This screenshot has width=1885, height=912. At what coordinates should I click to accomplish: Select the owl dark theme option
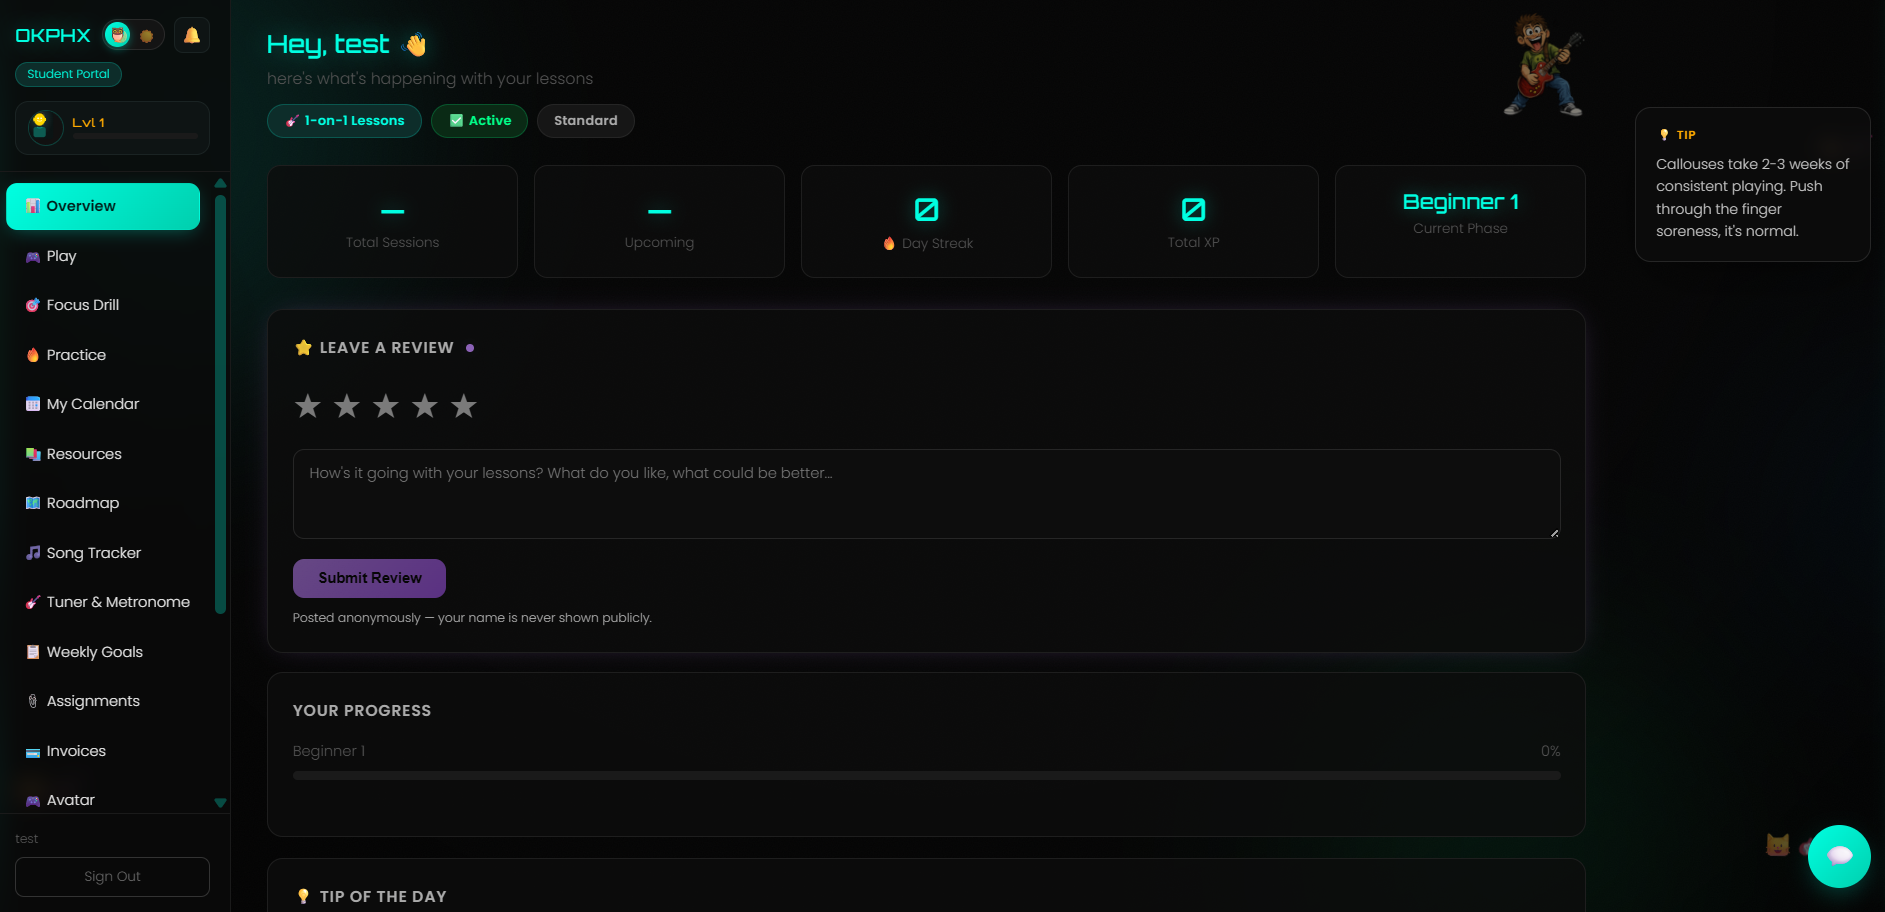(x=118, y=36)
